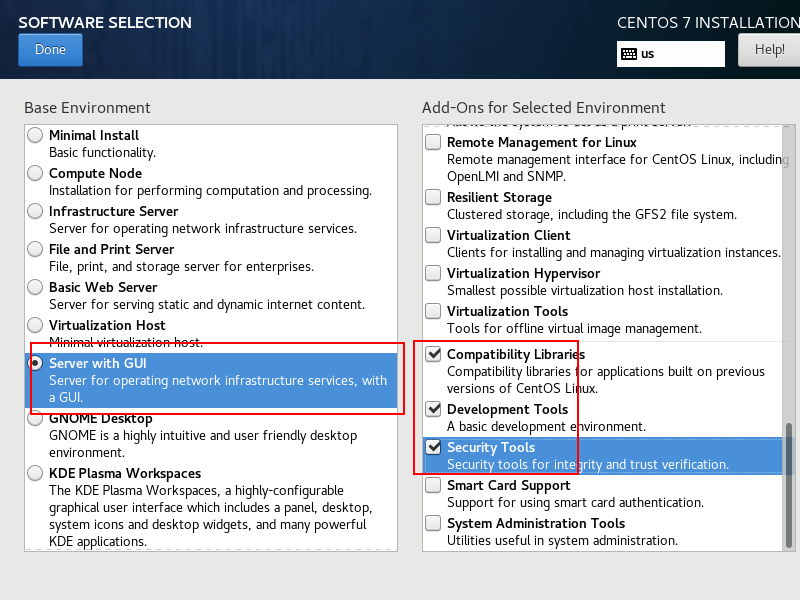Select Basic Web Server radio button
Image resolution: width=800 pixels, height=600 pixels.
pos(36,287)
